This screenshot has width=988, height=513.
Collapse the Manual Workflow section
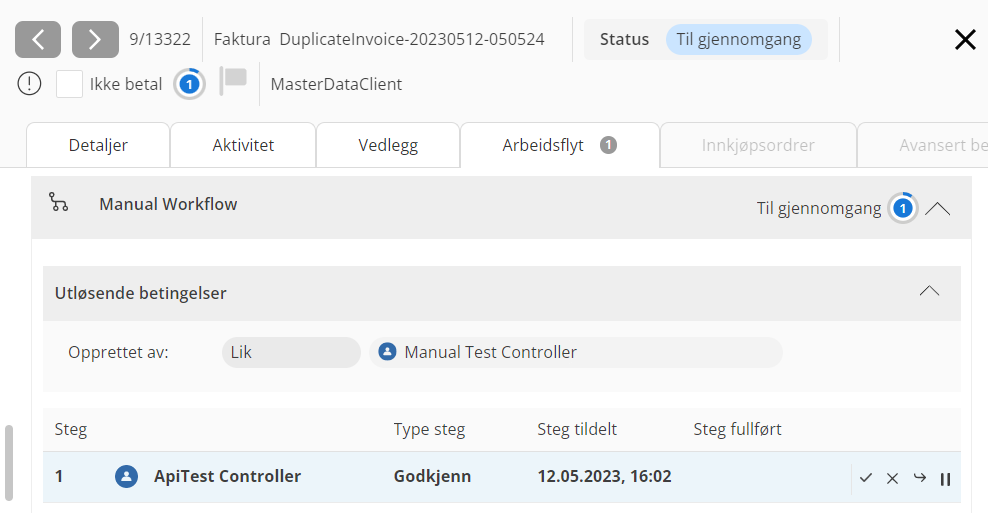tap(937, 209)
